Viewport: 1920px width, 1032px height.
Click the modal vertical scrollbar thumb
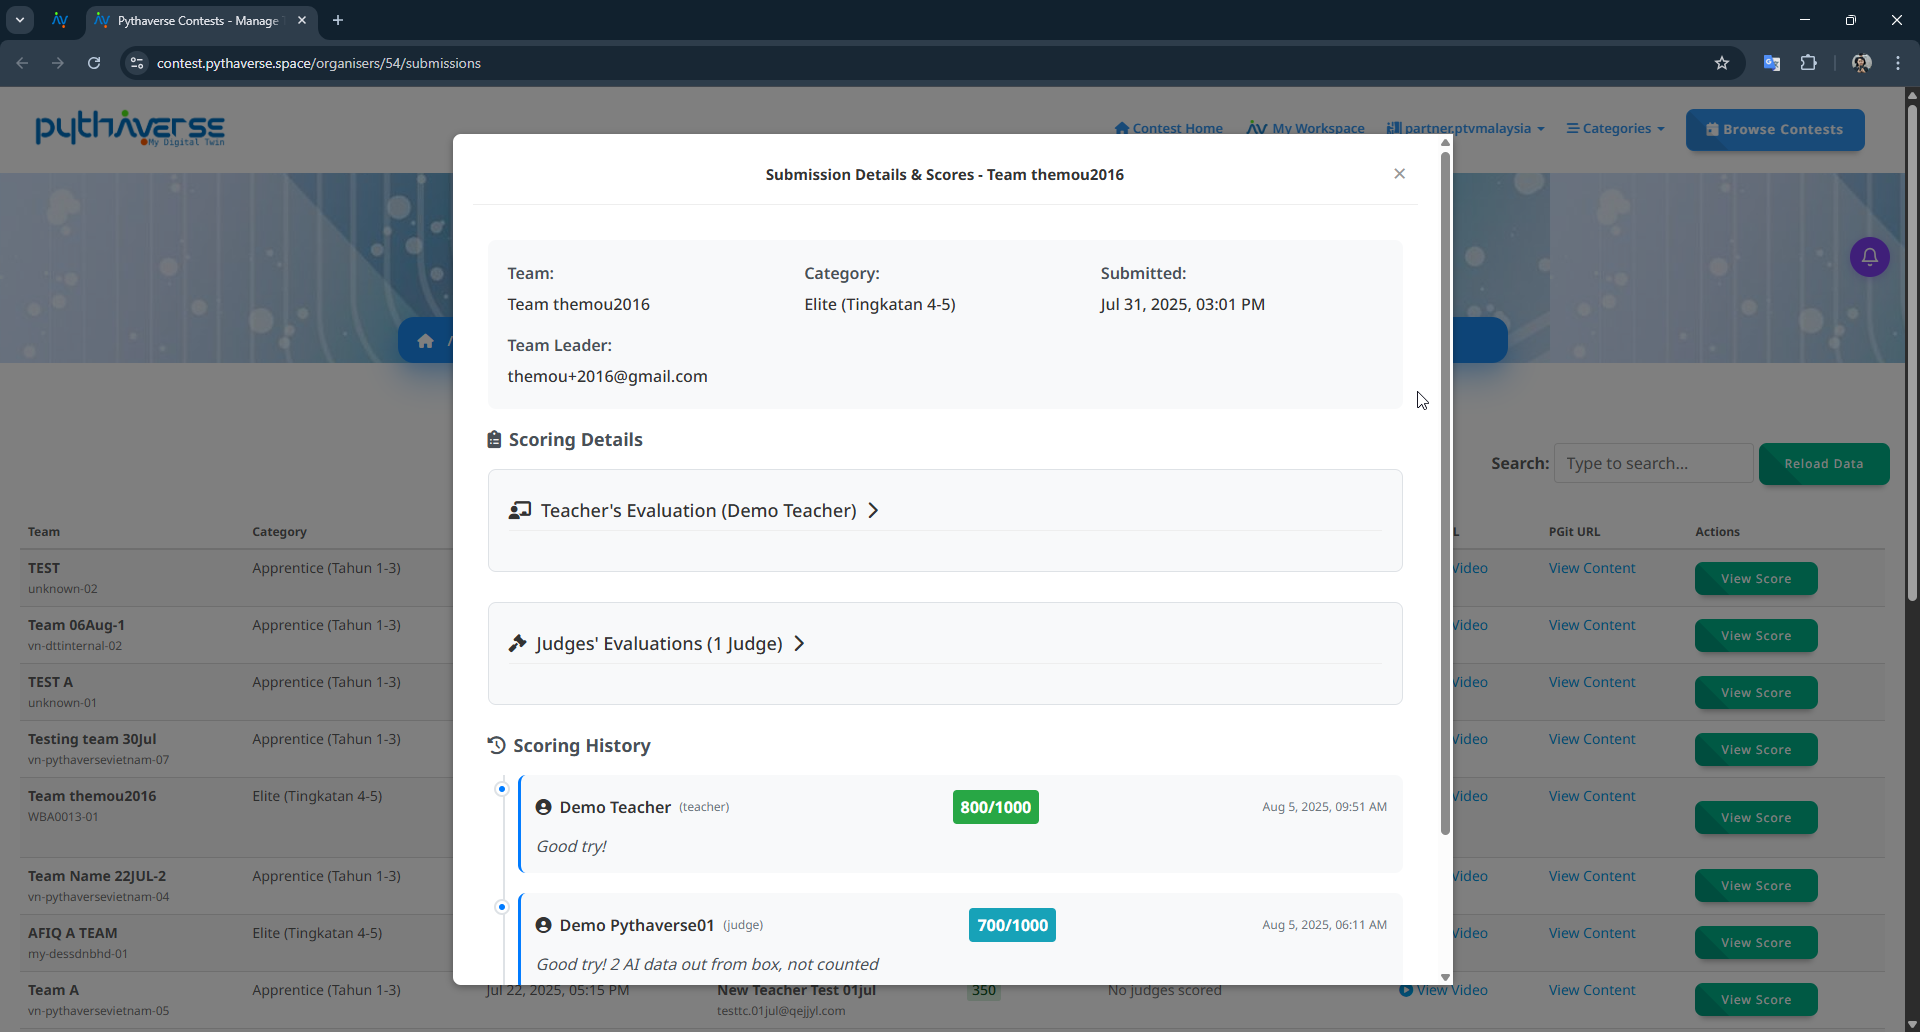click(1445, 493)
